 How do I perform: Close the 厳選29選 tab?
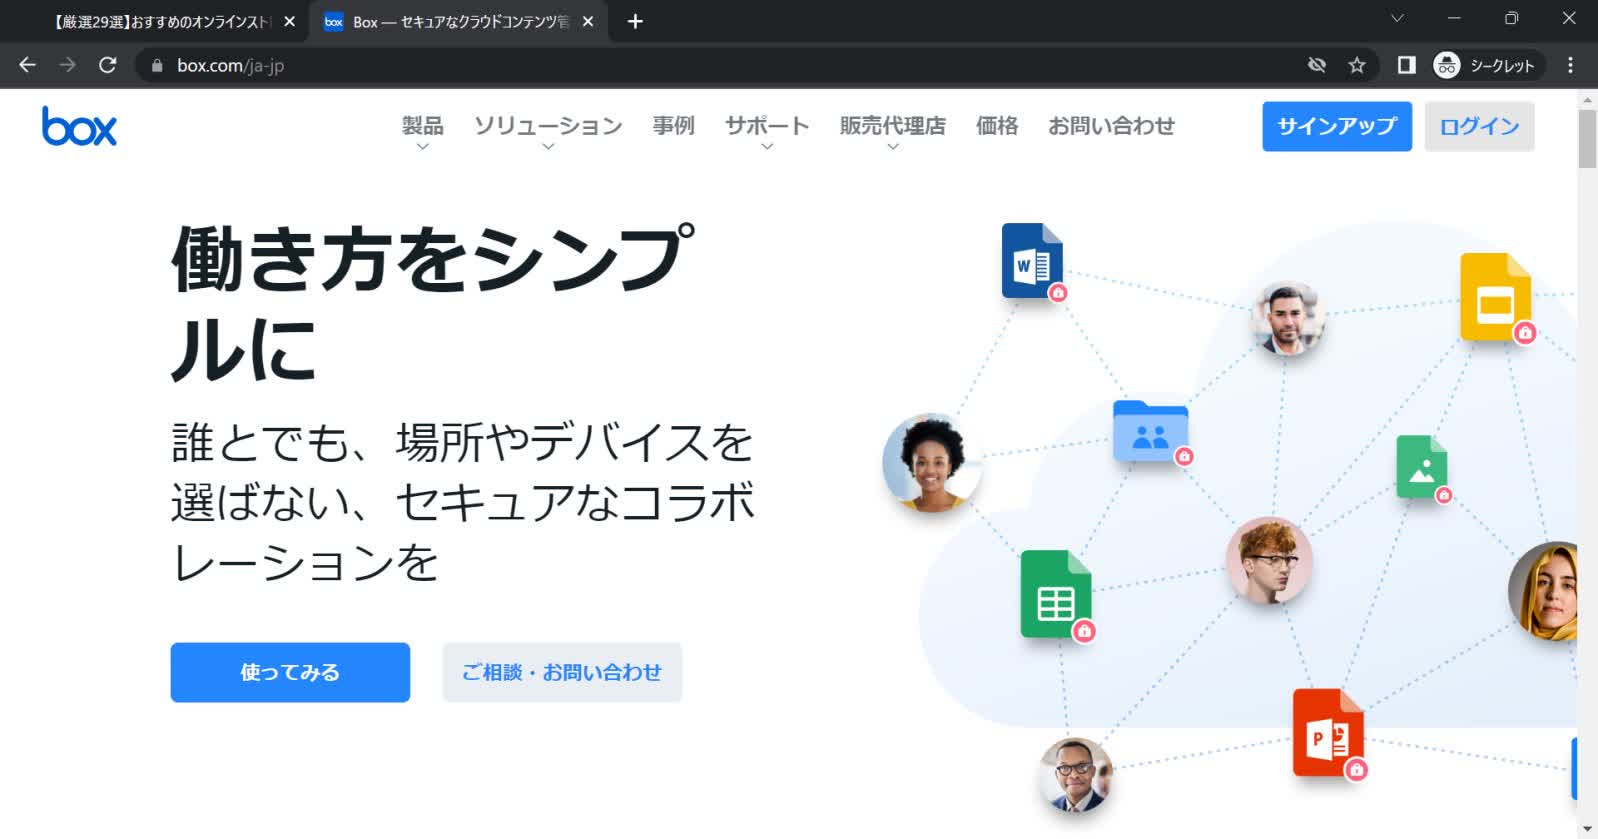[x=289, y=21]
